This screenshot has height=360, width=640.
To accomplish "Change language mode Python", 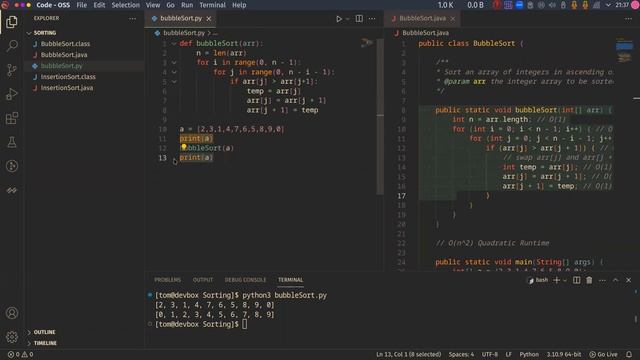I will tap(529, 354).
